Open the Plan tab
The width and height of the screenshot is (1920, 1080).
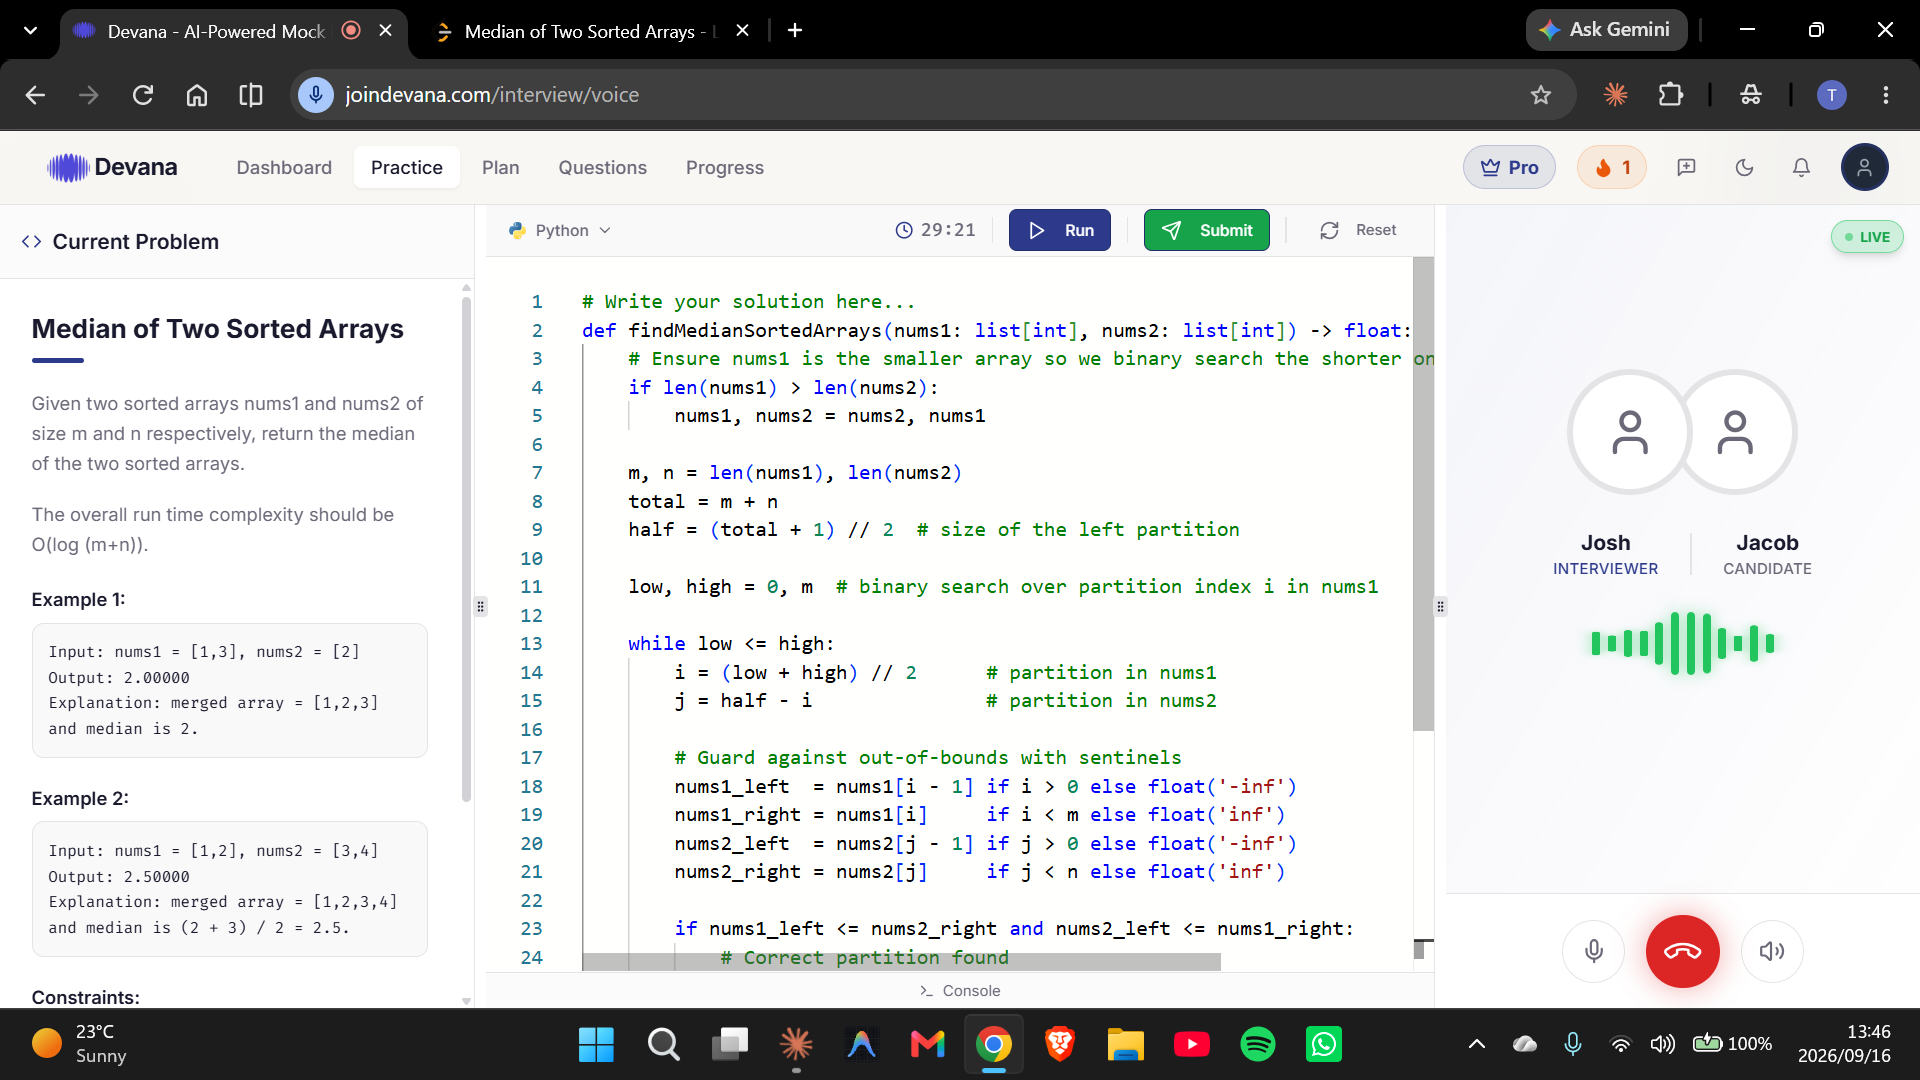click(x=500, y=167)
